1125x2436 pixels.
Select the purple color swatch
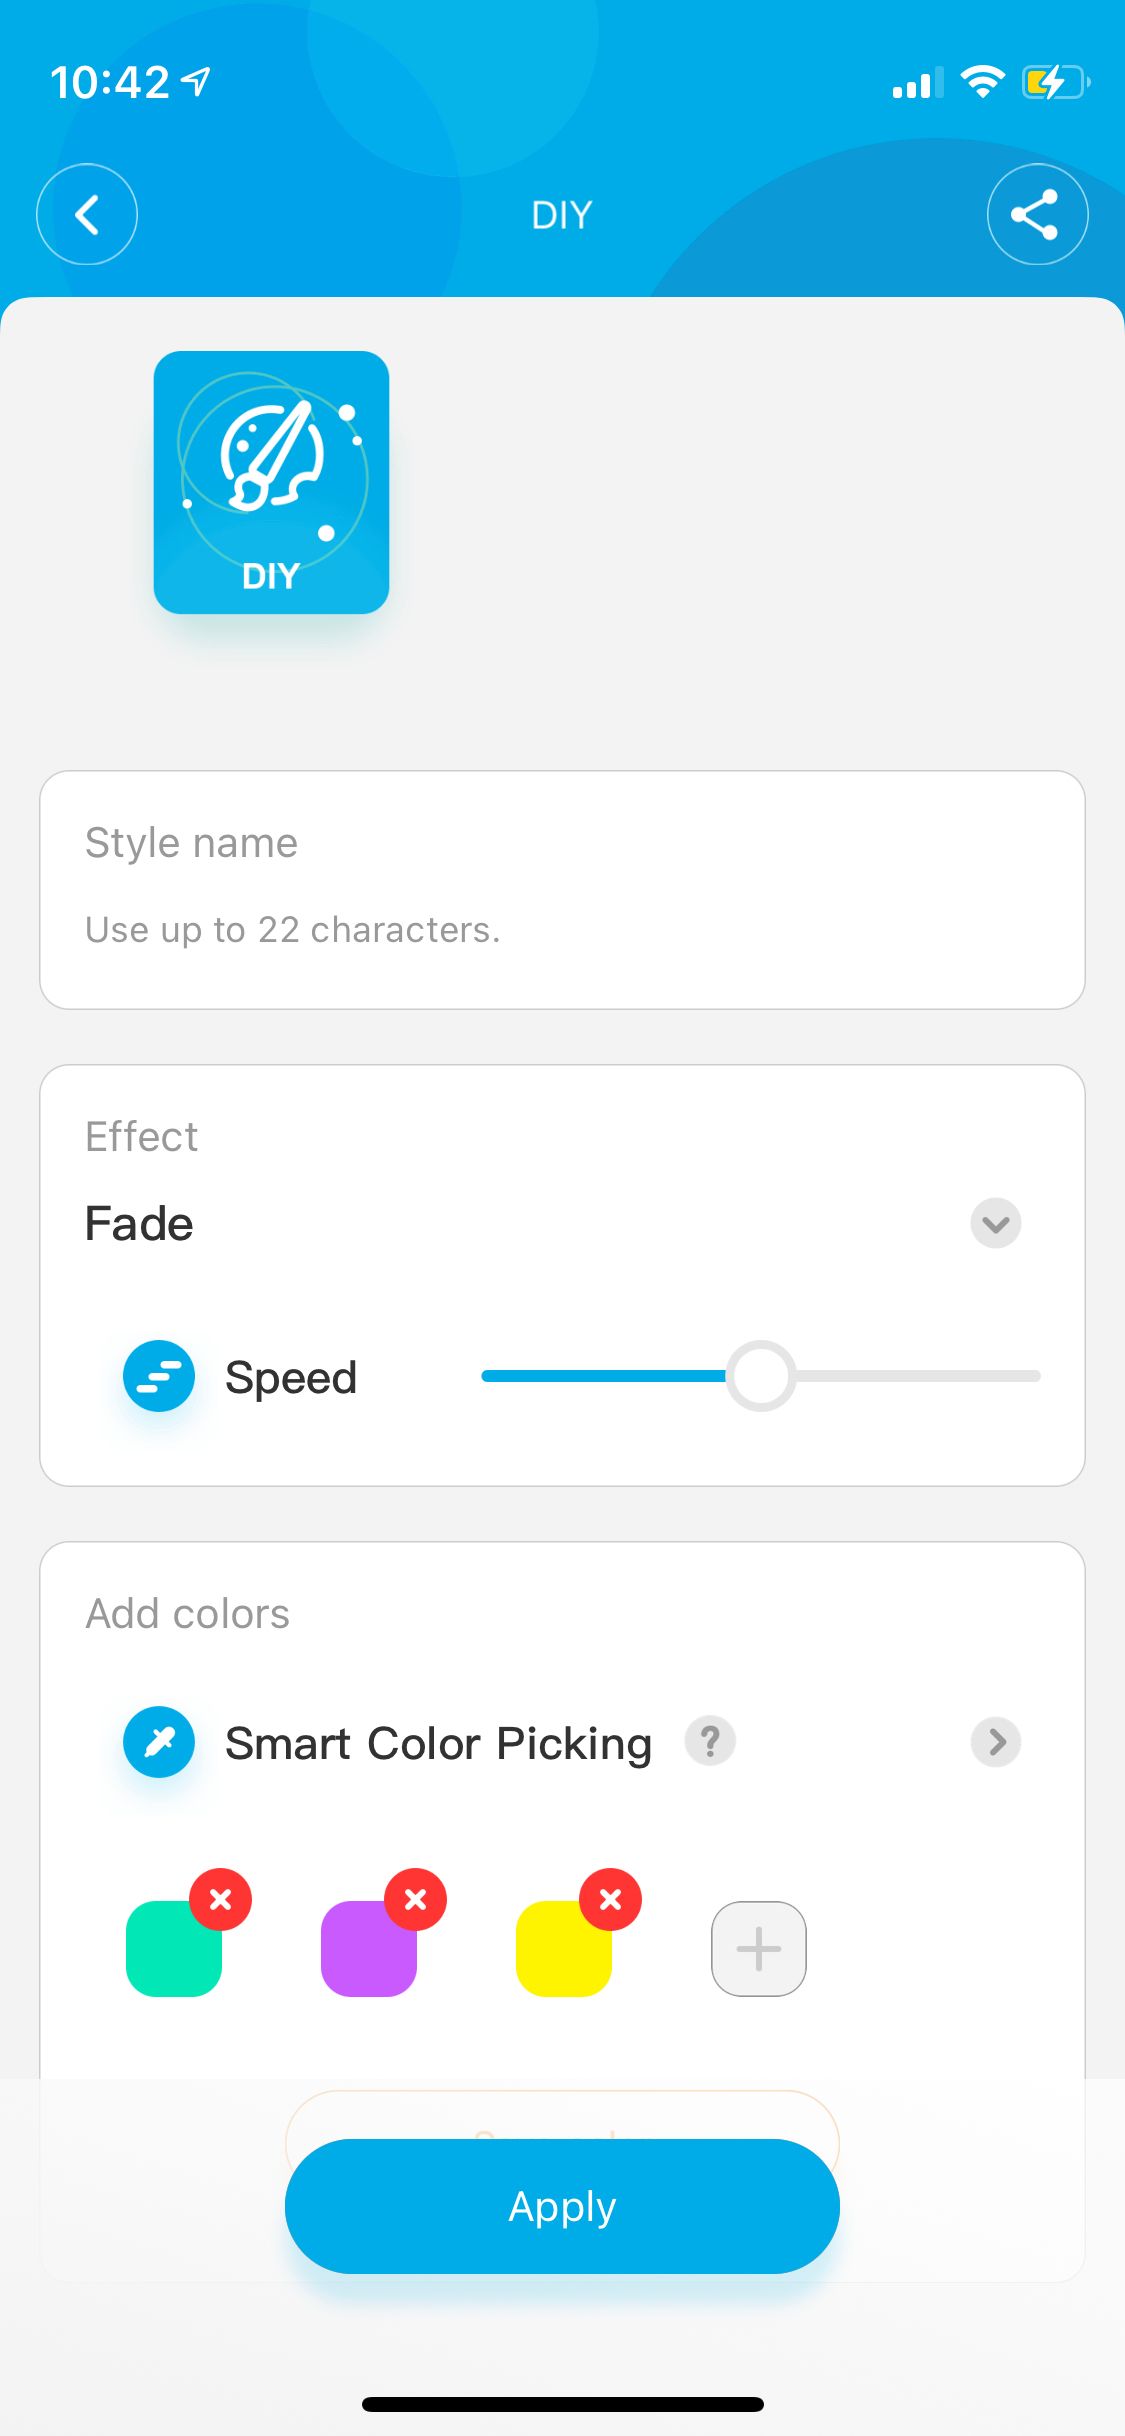tap(365, 1953)
